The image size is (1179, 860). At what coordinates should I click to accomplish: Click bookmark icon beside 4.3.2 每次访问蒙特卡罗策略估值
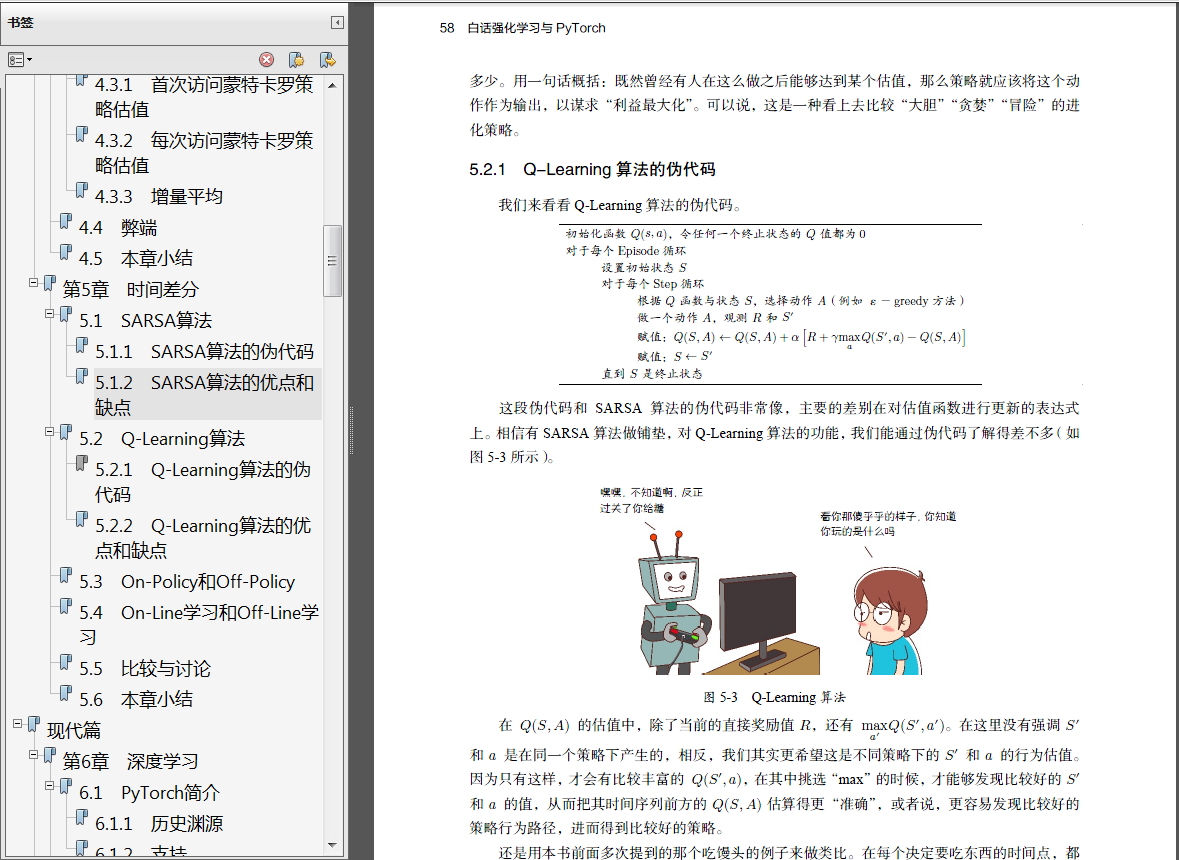pos(82,135)
